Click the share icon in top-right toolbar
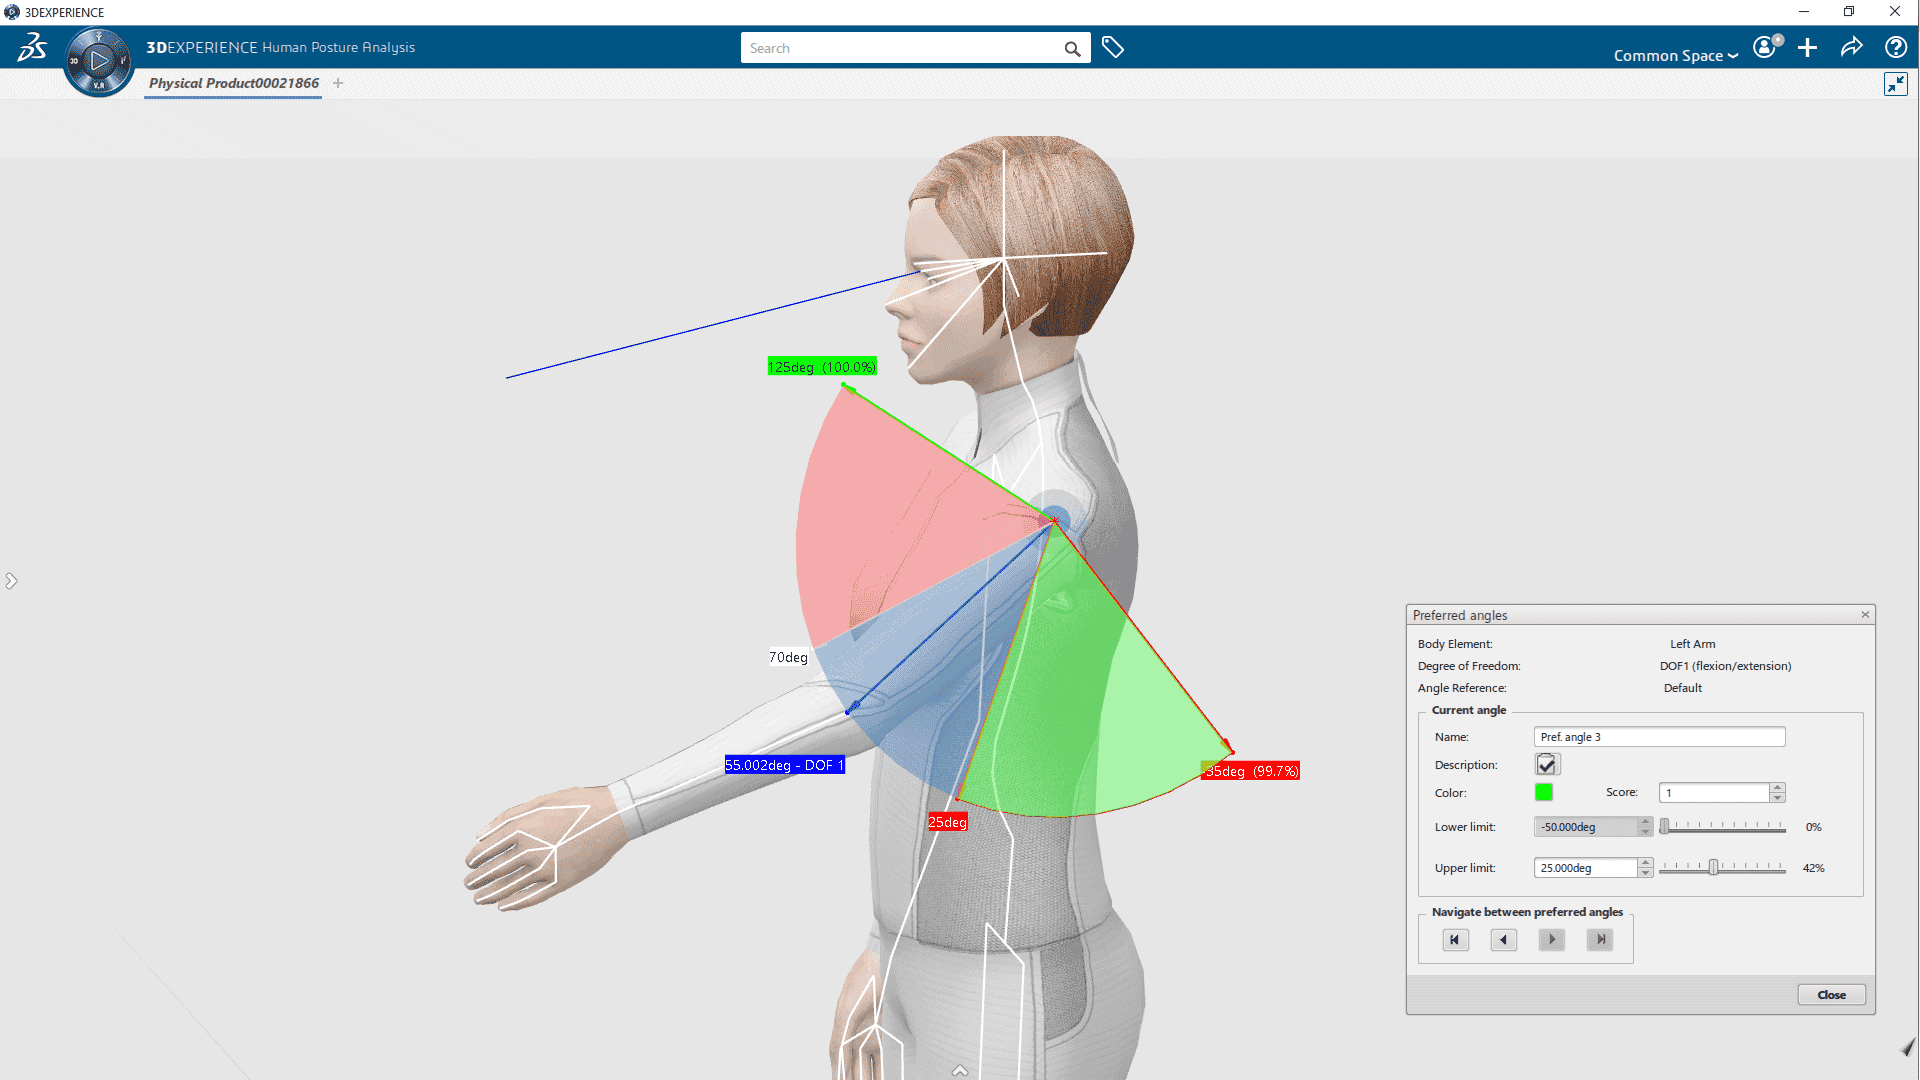1920x1080 pixels. pos(1853,47)
